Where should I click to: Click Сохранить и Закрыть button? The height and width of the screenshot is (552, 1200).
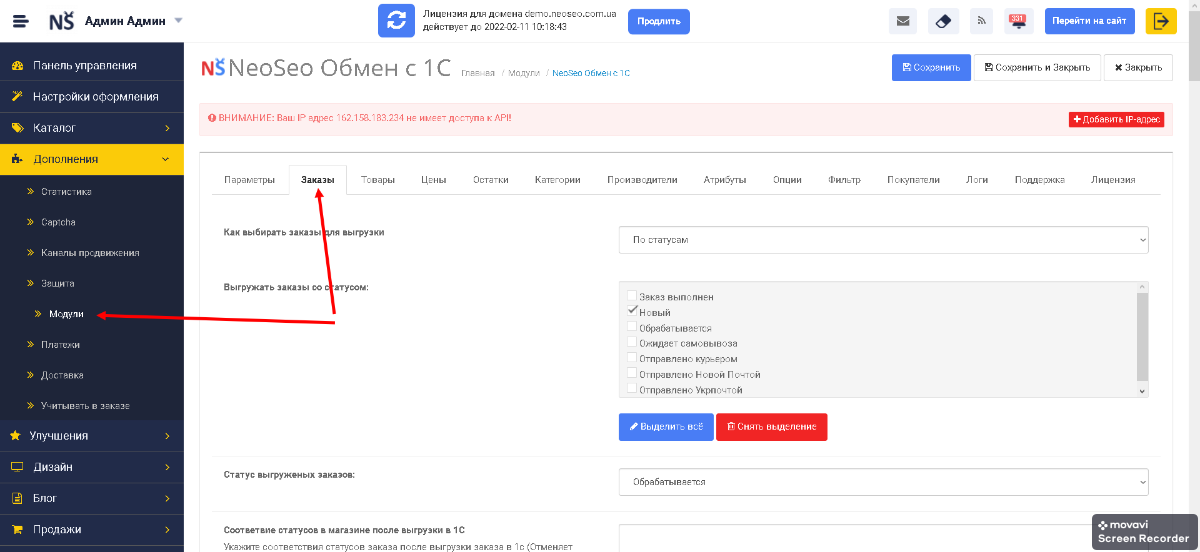click(x=1037, y=67)
